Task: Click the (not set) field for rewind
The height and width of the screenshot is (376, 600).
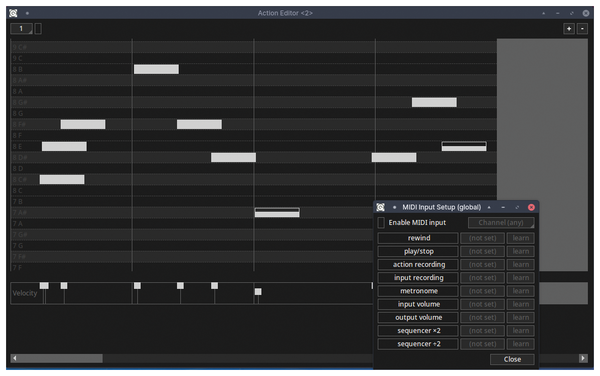Action: tap(482, 238)
